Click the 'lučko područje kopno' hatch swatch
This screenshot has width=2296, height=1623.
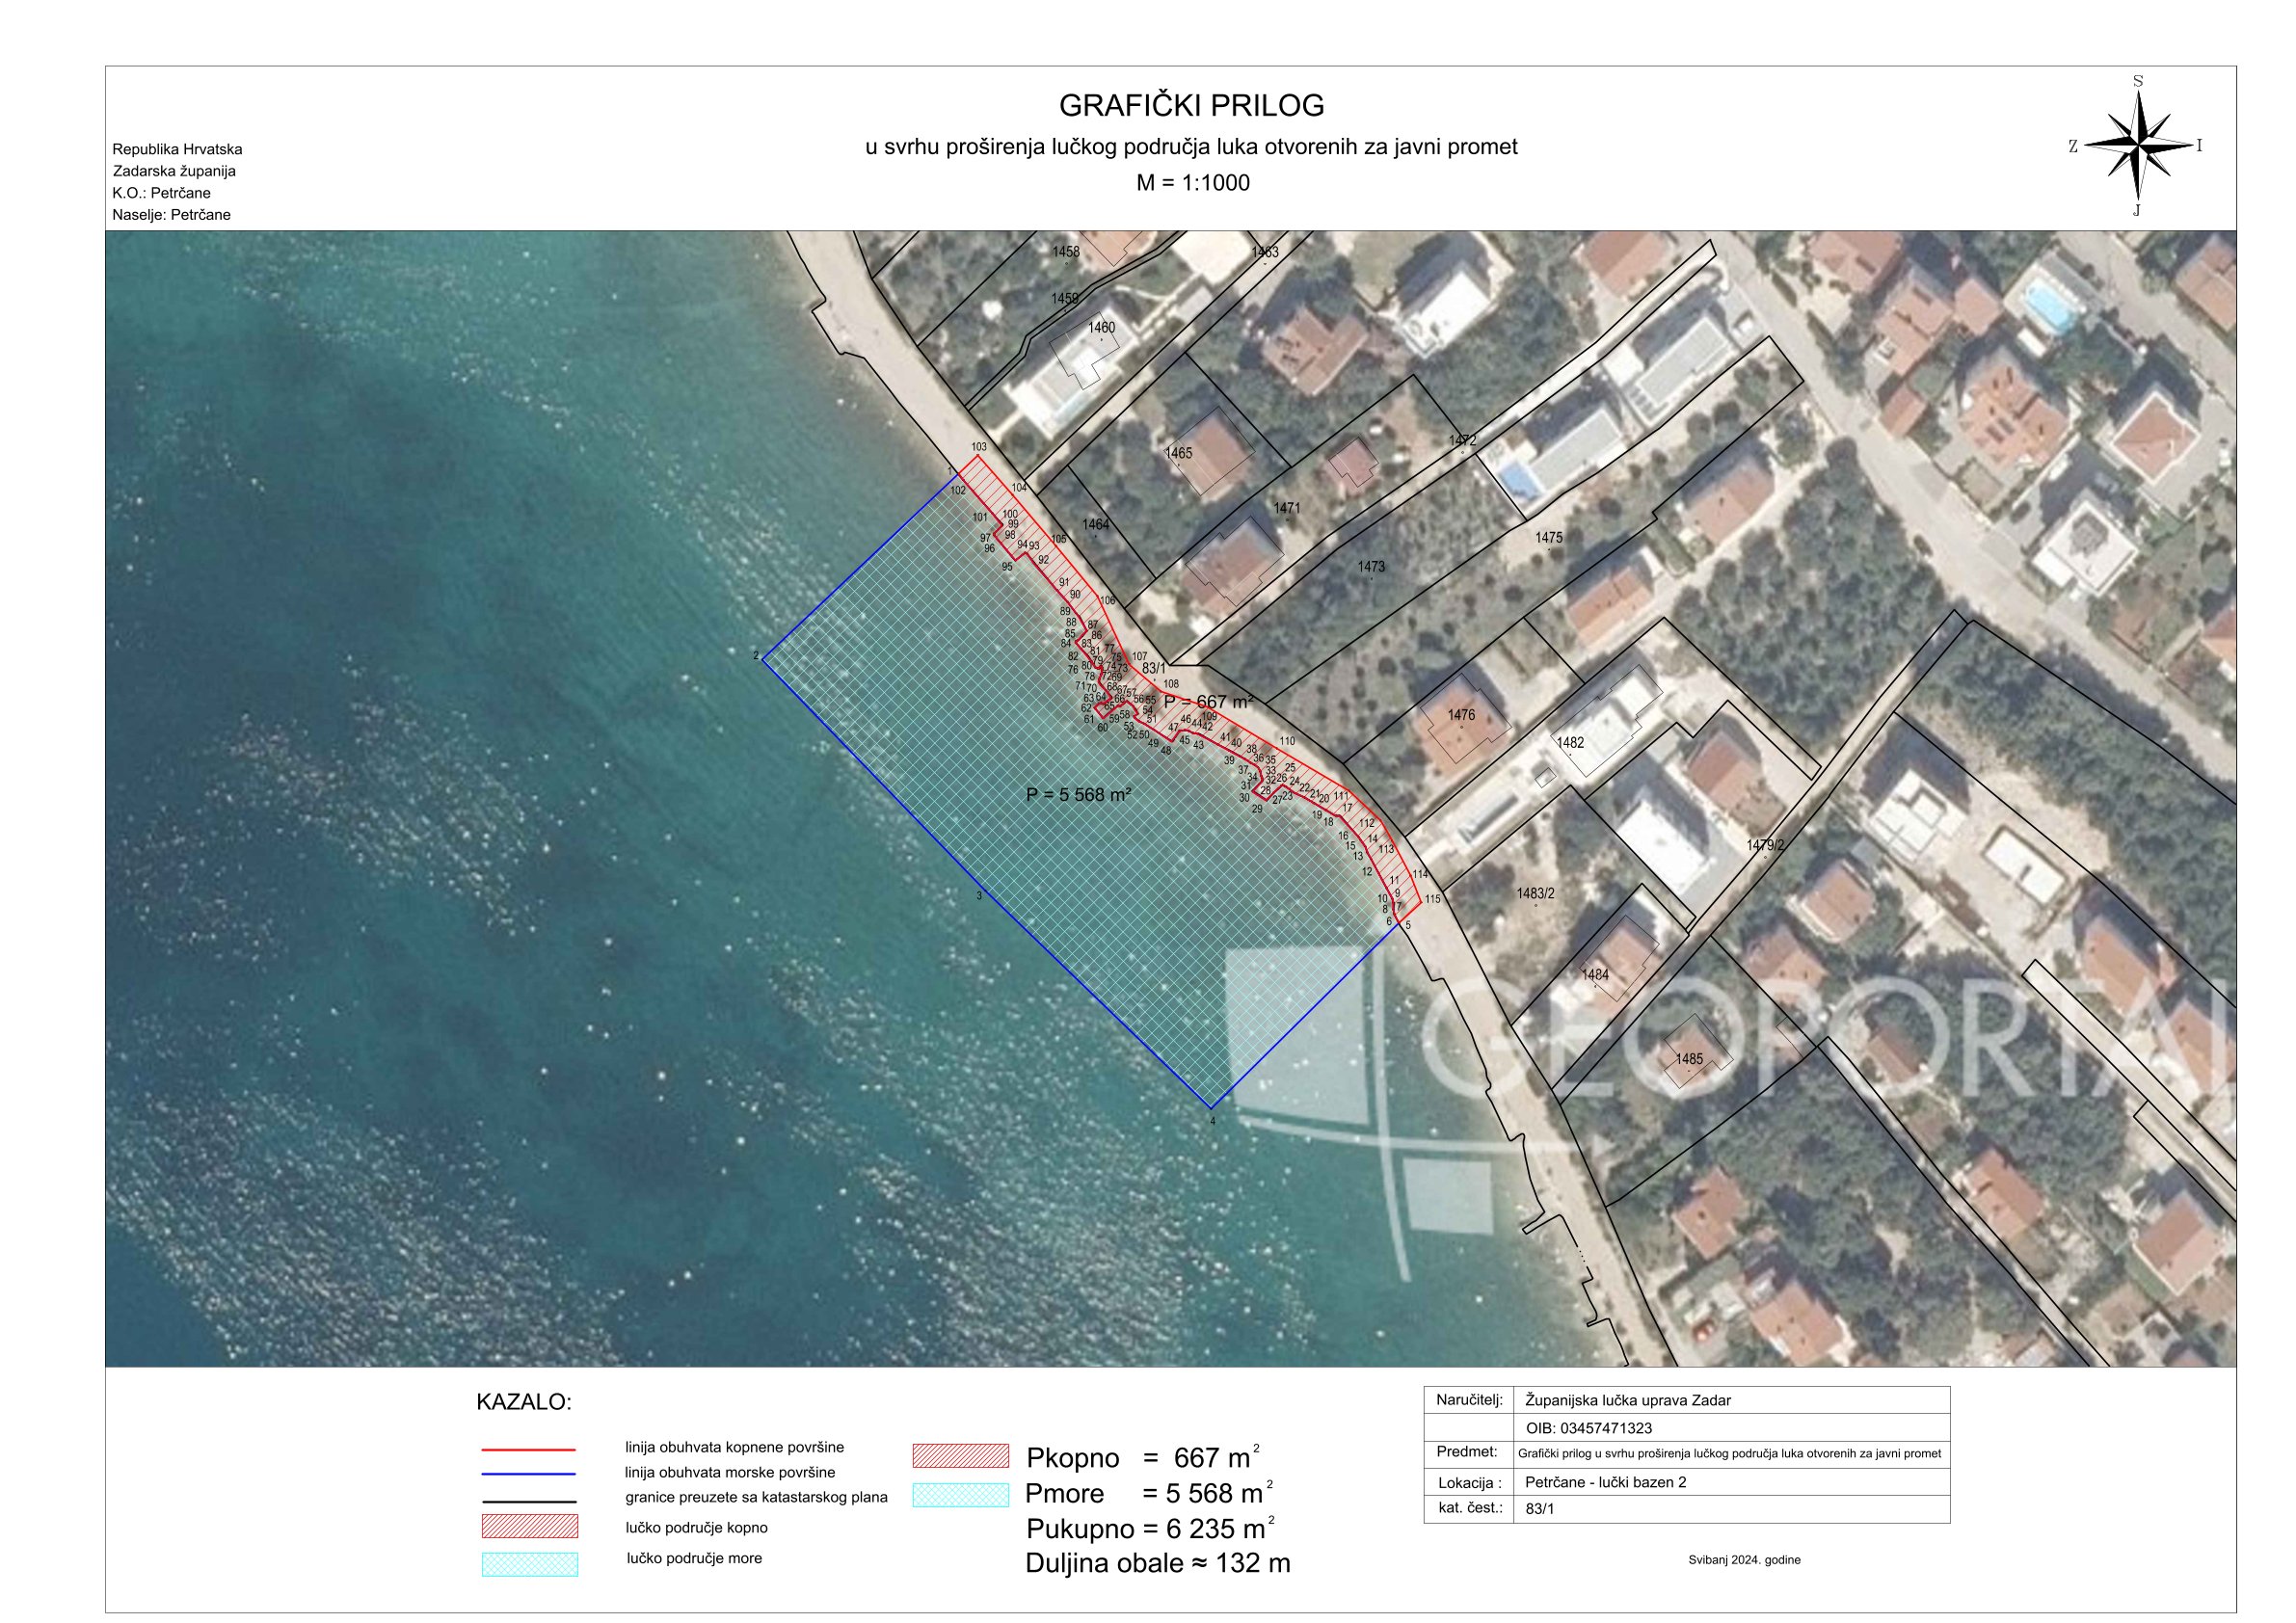(529, 1526)
